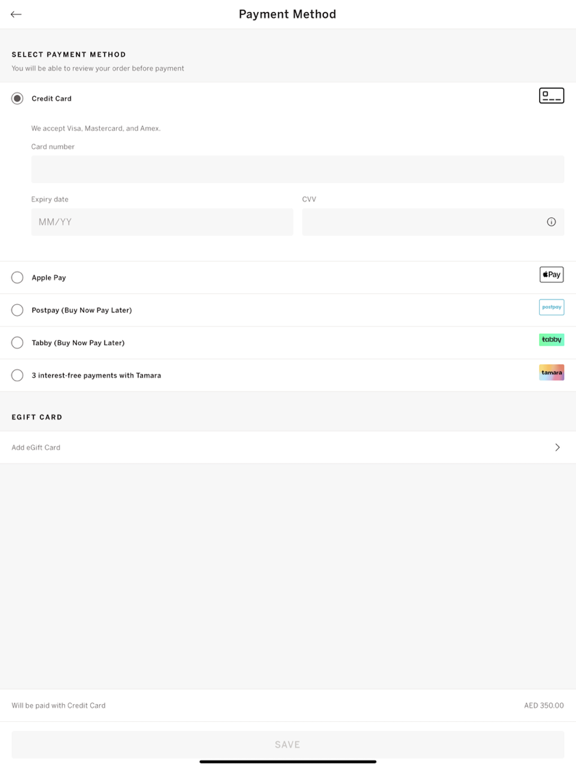Click the SELECT PAYMENT METHOD heading

tap(69, 54)
